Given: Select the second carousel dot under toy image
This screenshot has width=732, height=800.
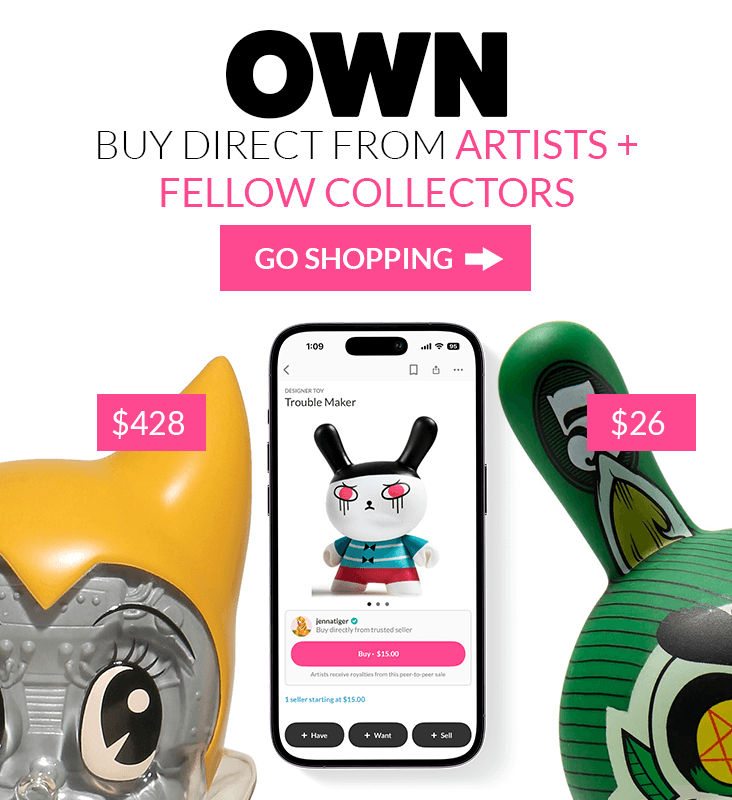Looking at the screenshot, I should click(378, 604).
